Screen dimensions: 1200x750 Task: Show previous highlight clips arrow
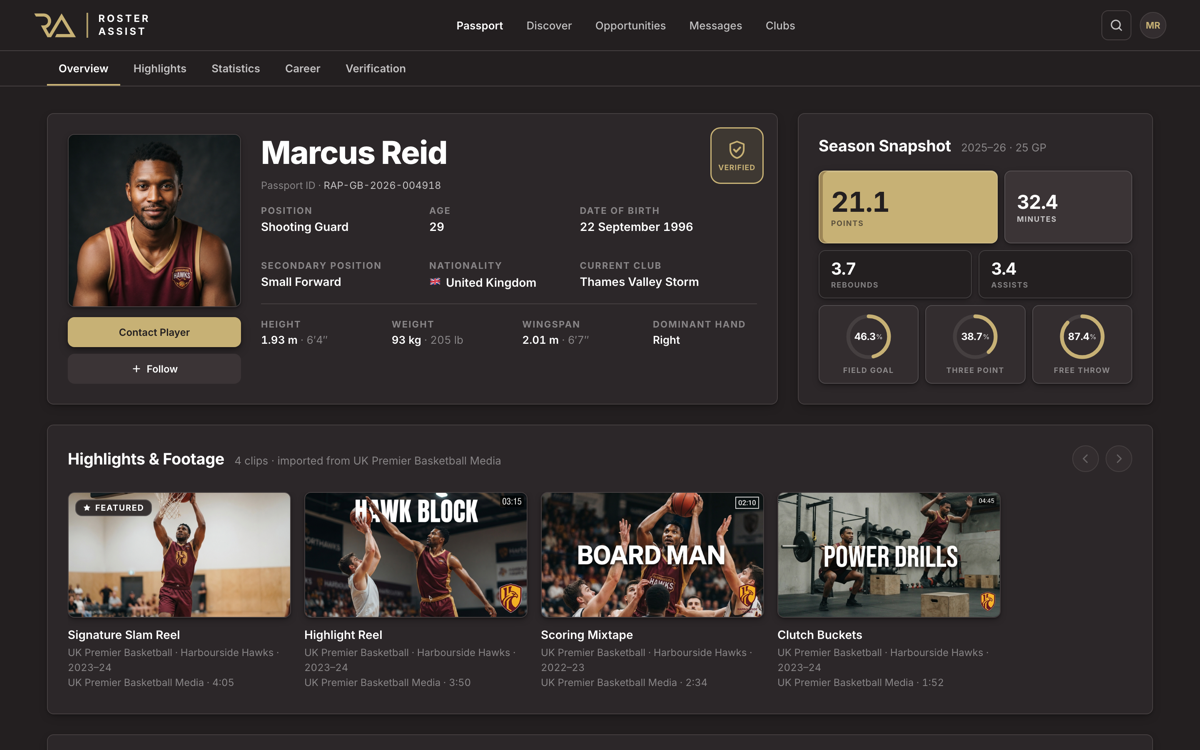[x=1085, y=459]
